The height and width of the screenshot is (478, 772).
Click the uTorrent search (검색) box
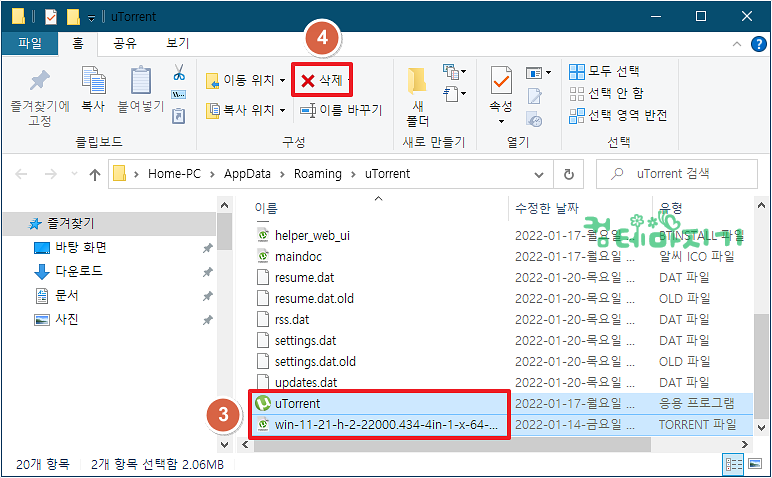click(676, 174)
